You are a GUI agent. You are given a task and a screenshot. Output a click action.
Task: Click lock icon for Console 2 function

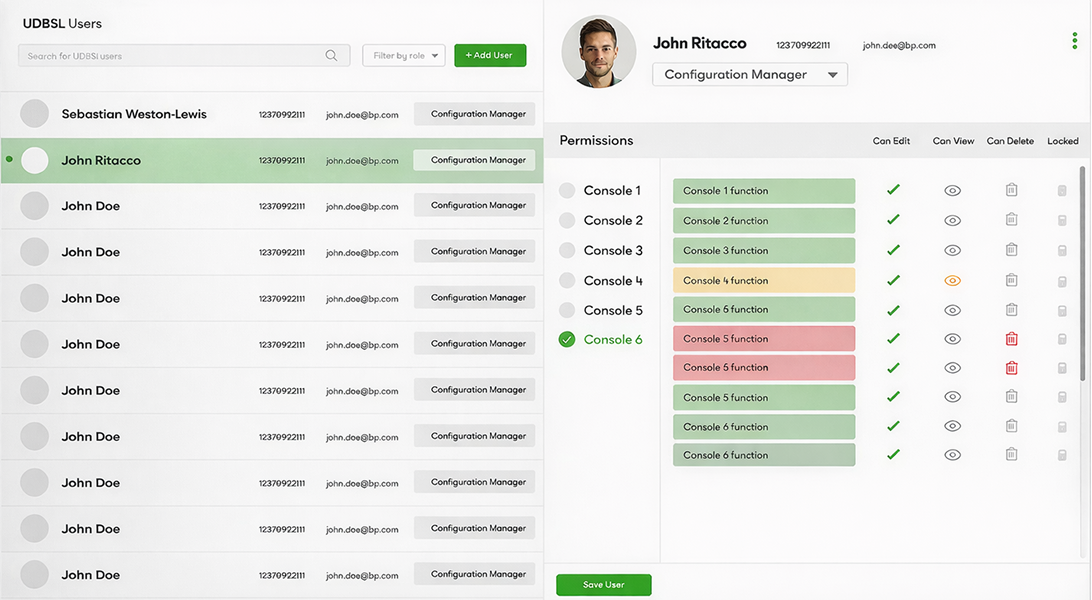(1062, 221)
